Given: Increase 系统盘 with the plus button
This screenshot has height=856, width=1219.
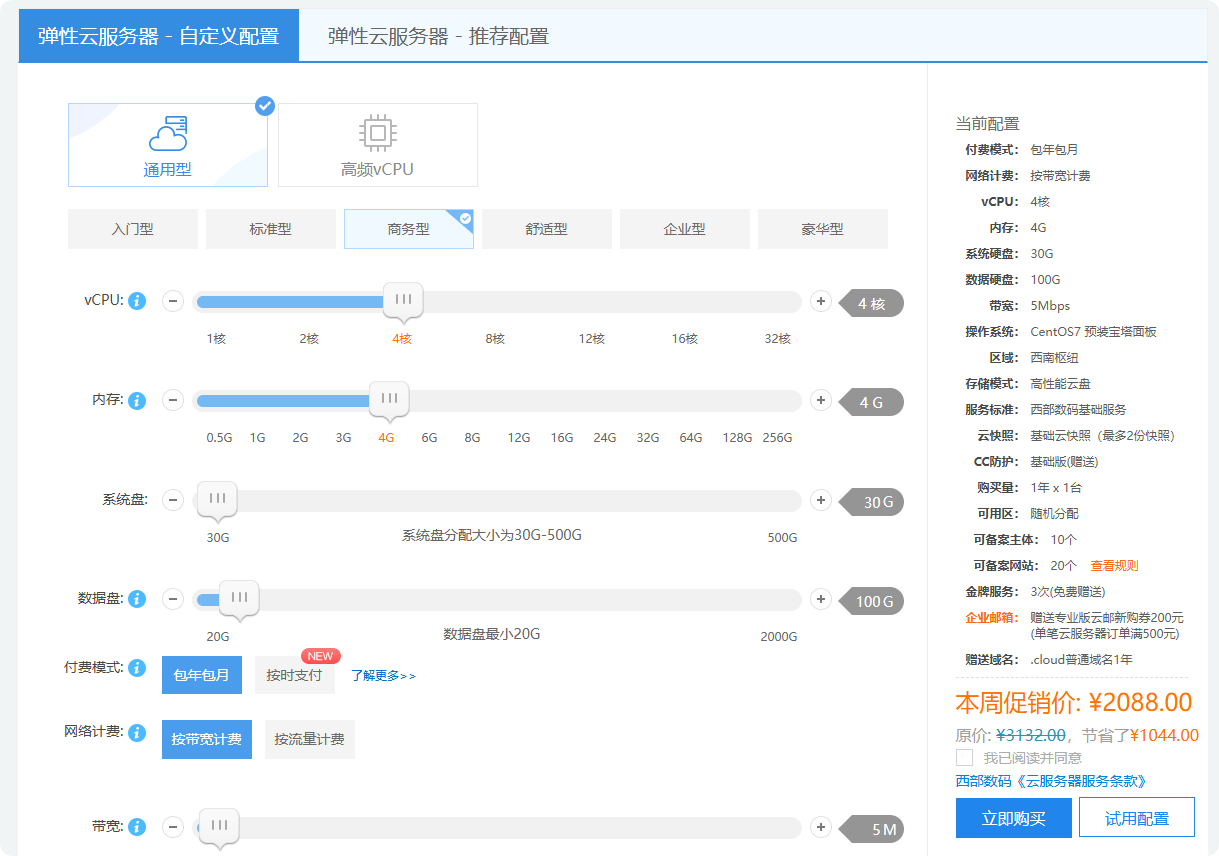Looking at the screenshot, I should click(821, 500).
